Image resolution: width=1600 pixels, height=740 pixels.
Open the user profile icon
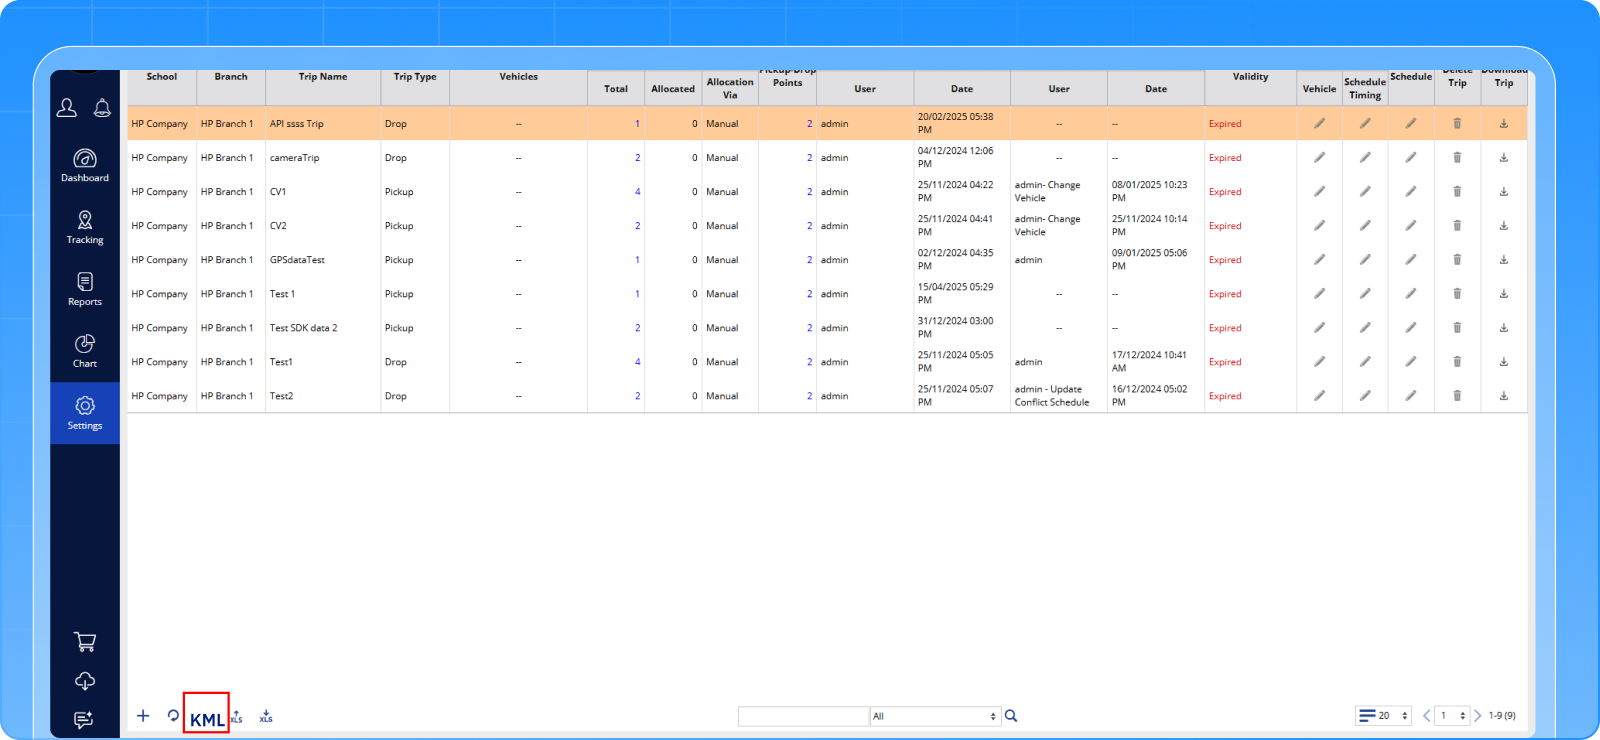(x=67, y=108)
